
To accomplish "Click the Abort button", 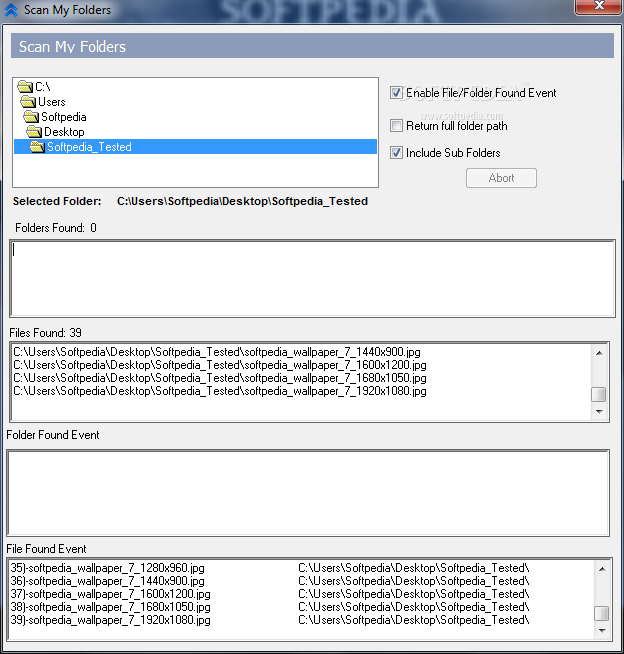I will click(501, 178).
